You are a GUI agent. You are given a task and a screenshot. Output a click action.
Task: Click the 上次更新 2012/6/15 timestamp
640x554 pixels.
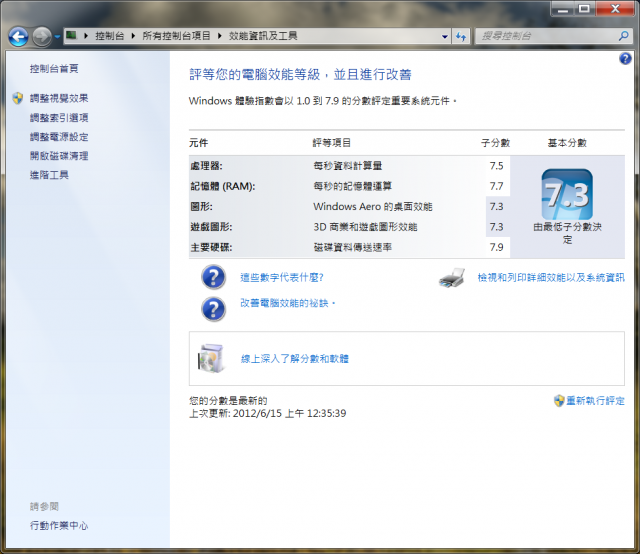(x=268, y=413)
